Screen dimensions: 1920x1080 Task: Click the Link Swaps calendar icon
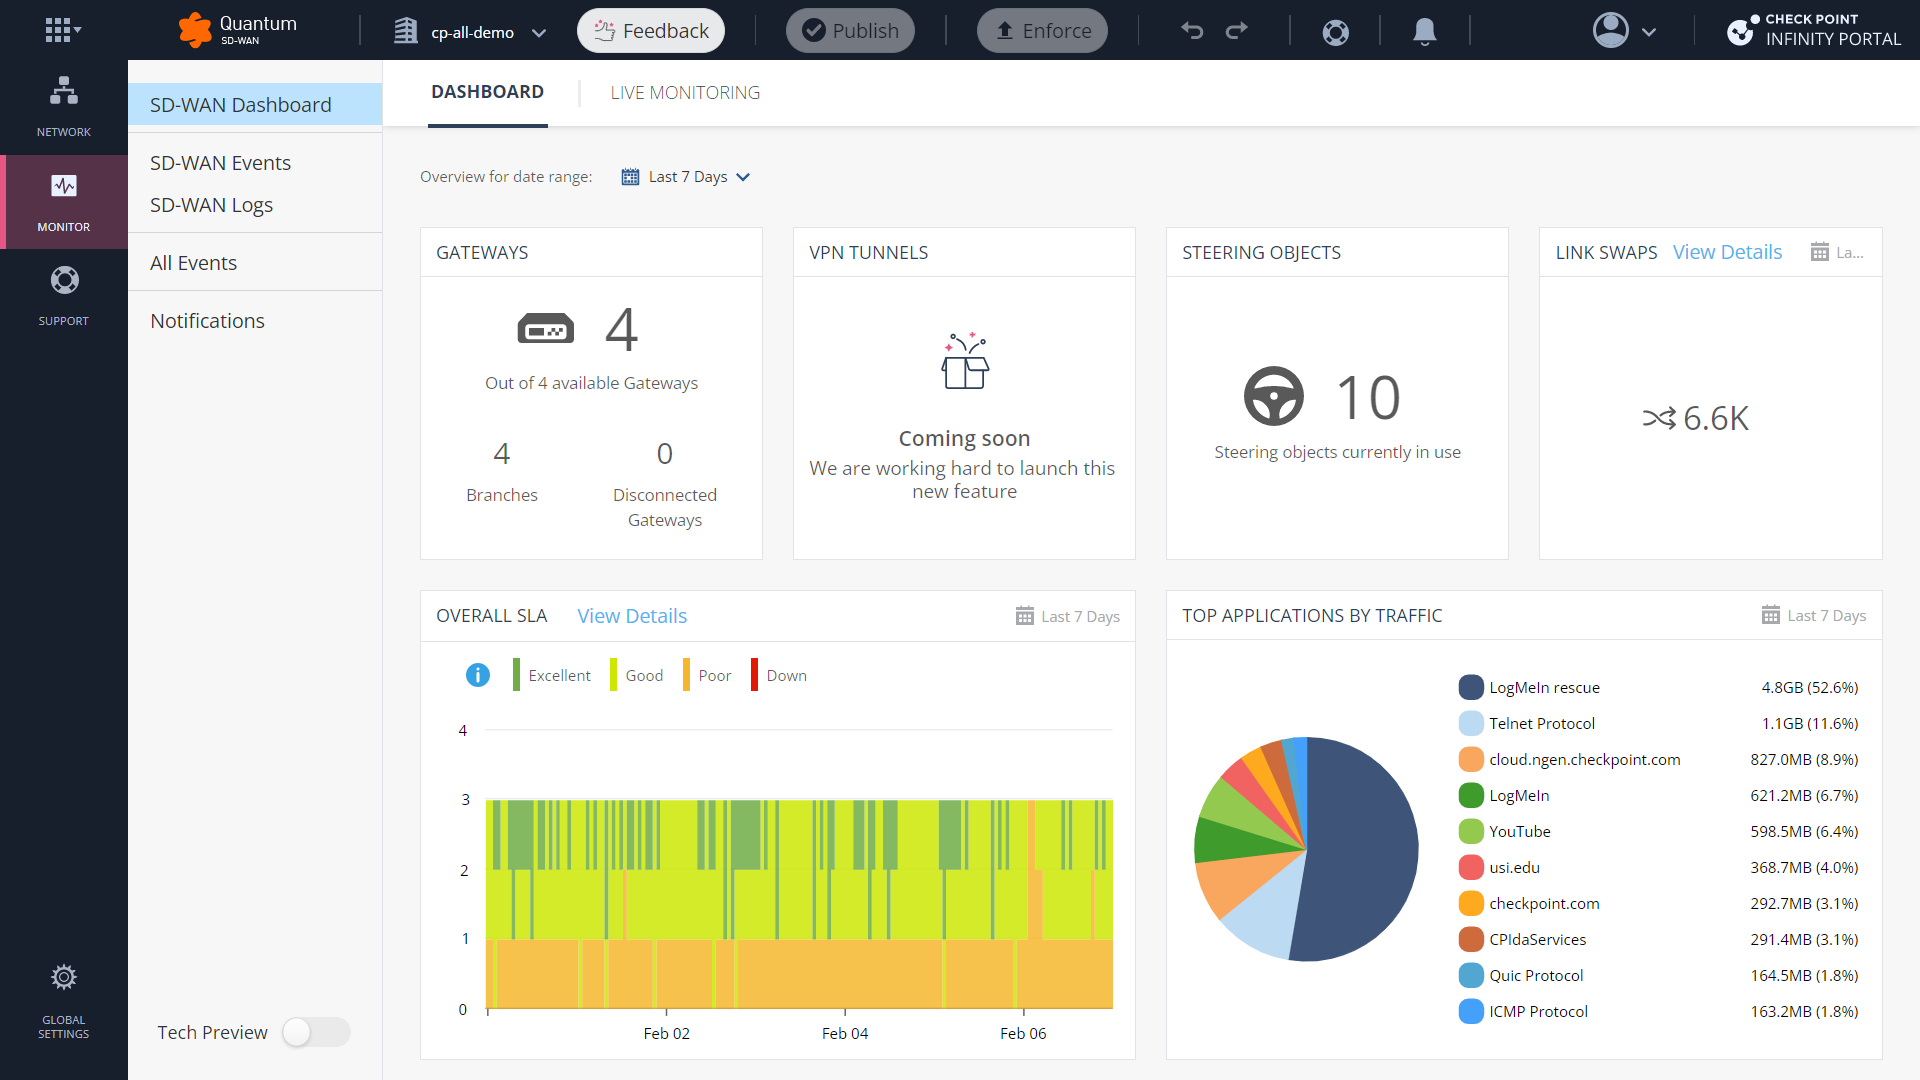1820,252
